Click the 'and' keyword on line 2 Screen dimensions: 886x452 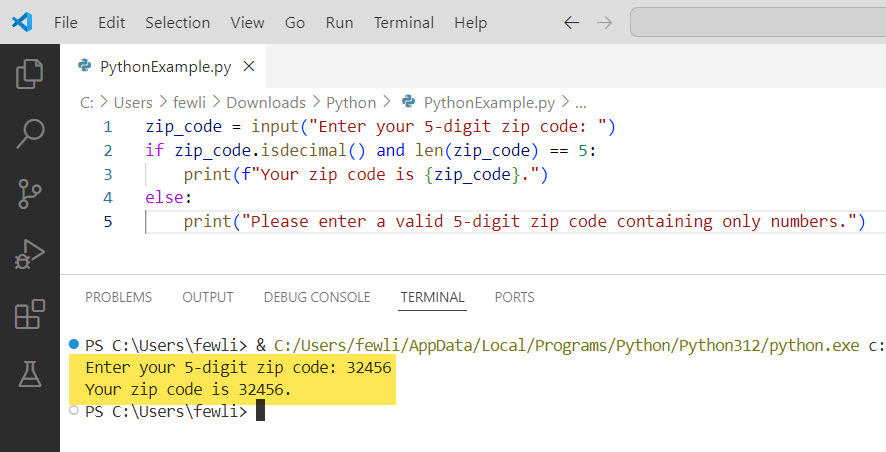(390, 151)
